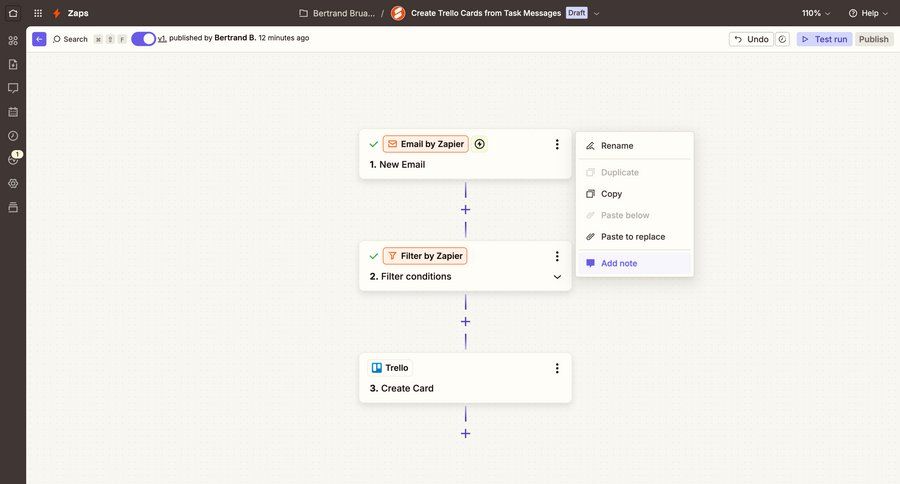Click the Publish button

pos(874,39)
